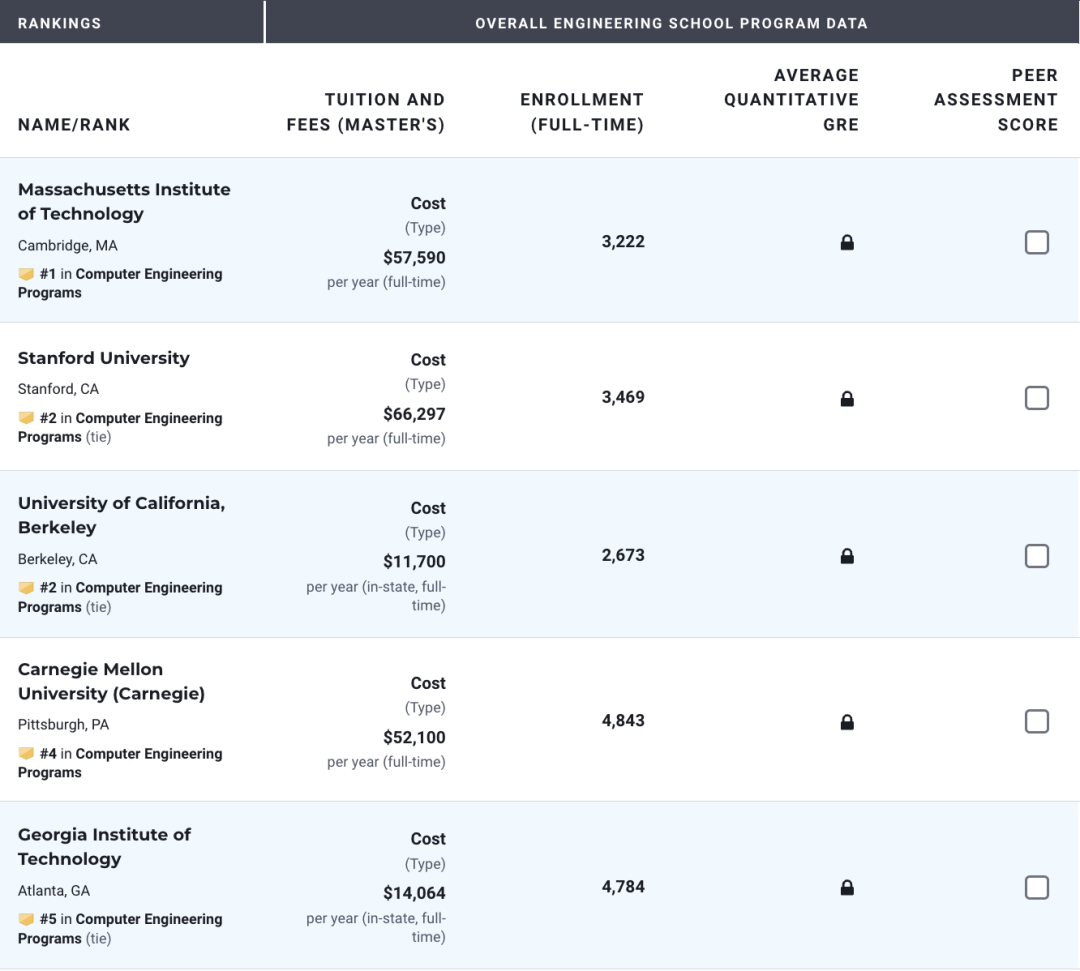Open the Stanford University school link
Image resolution: width=1080 pixels, height=971 pixels.
click(103, 358)
